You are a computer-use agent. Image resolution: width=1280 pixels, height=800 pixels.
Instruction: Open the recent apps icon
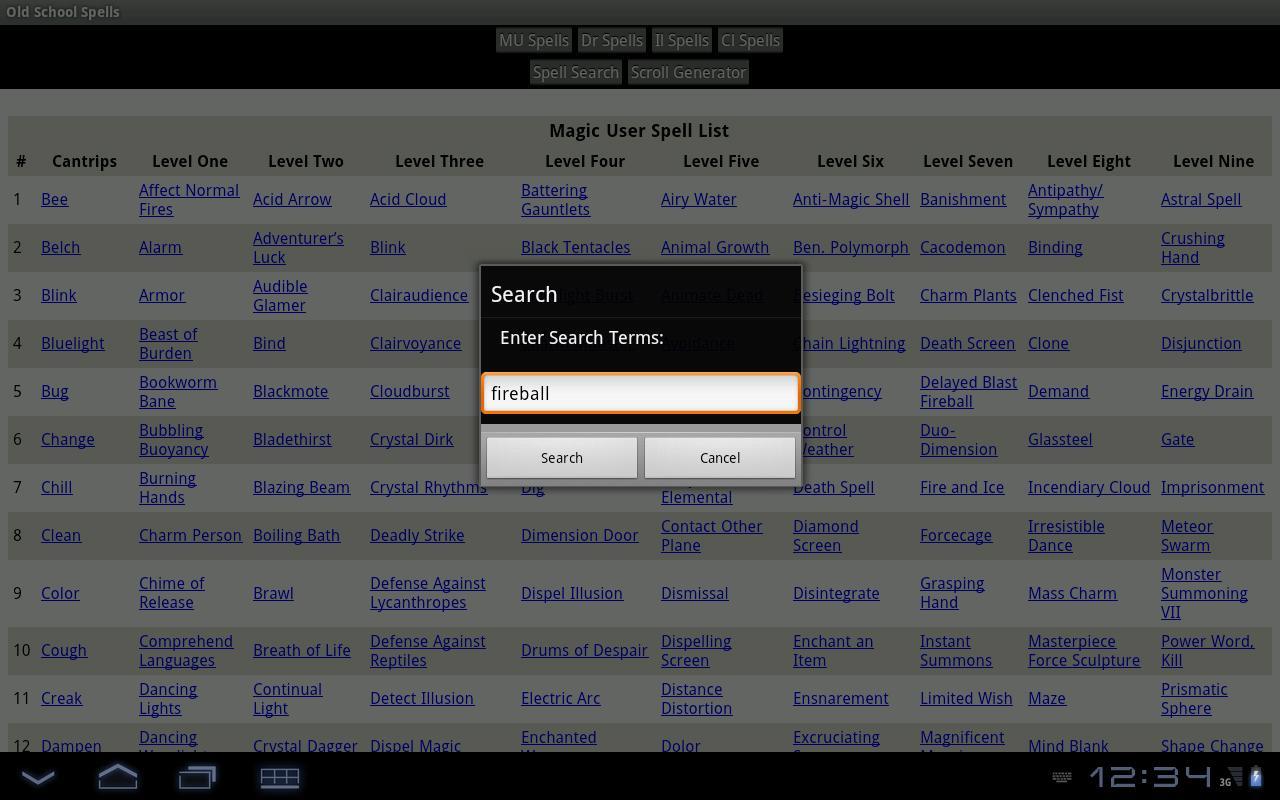[197, 777]
